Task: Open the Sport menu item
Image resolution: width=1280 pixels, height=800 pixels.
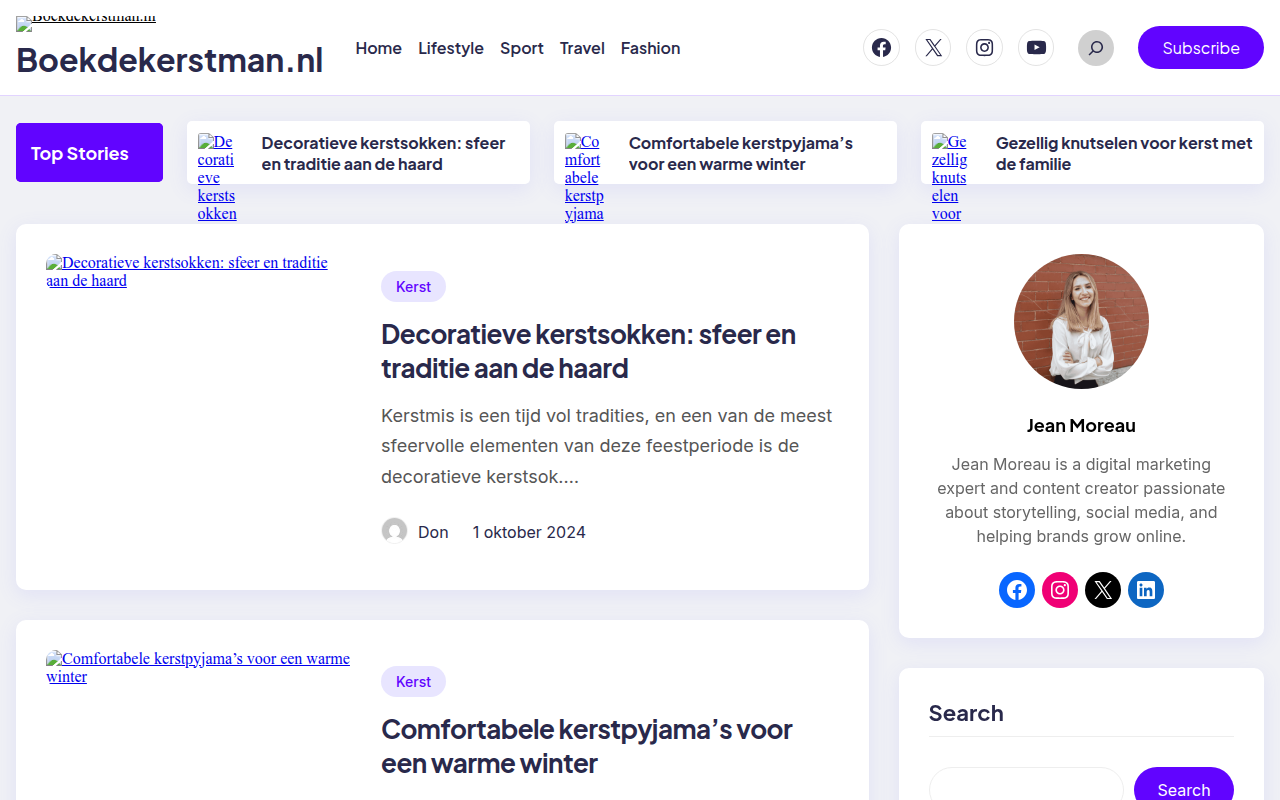Action: pos(522,48)
